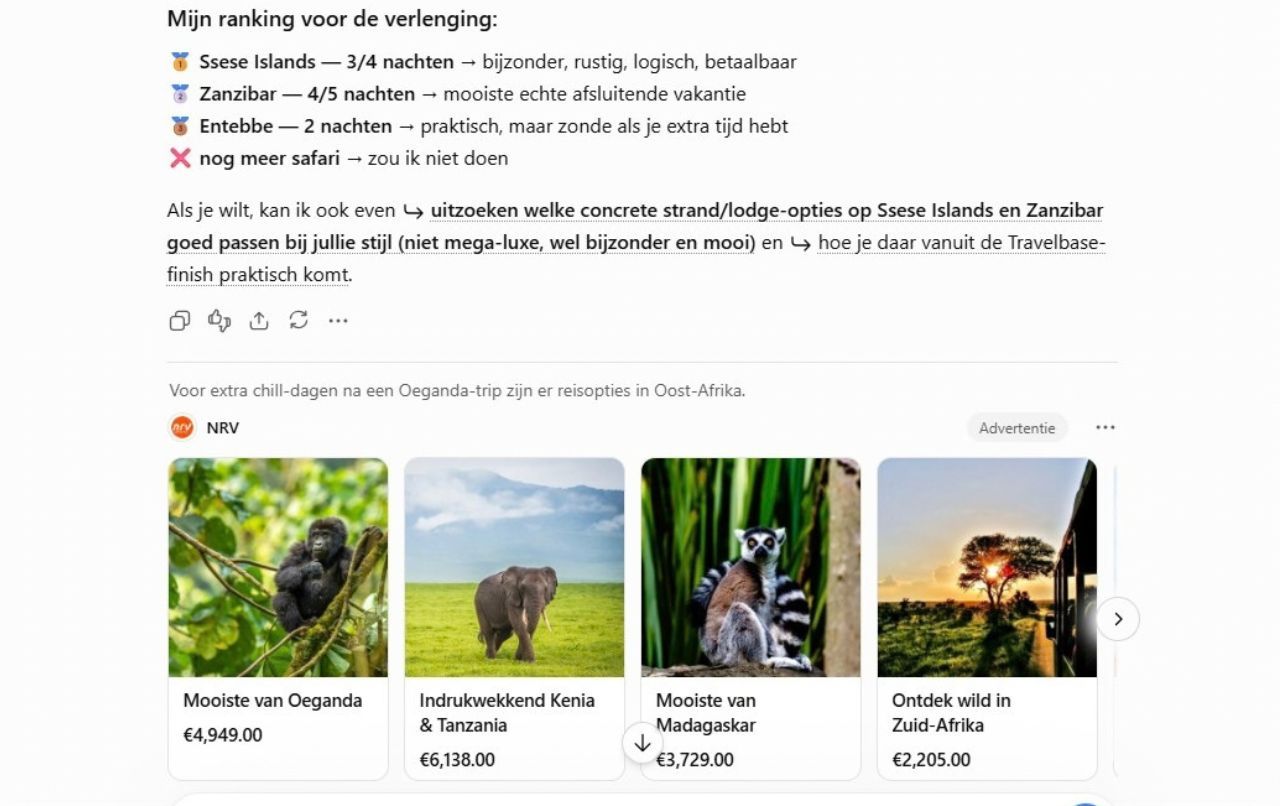Show next travel cards with the right chevron
Screen dimensions: 1280x806
pyautogui.click(x=1118, y=619)
